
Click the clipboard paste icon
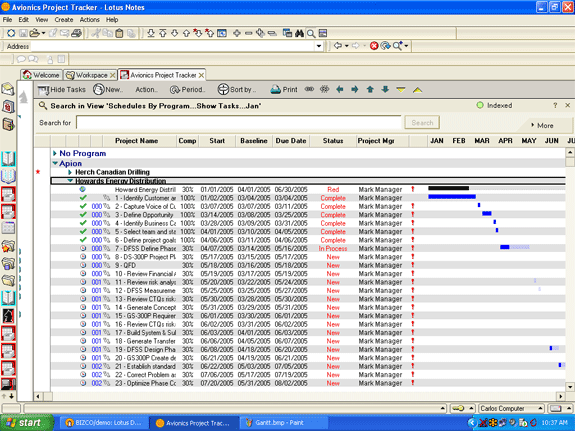pos(119,33)
